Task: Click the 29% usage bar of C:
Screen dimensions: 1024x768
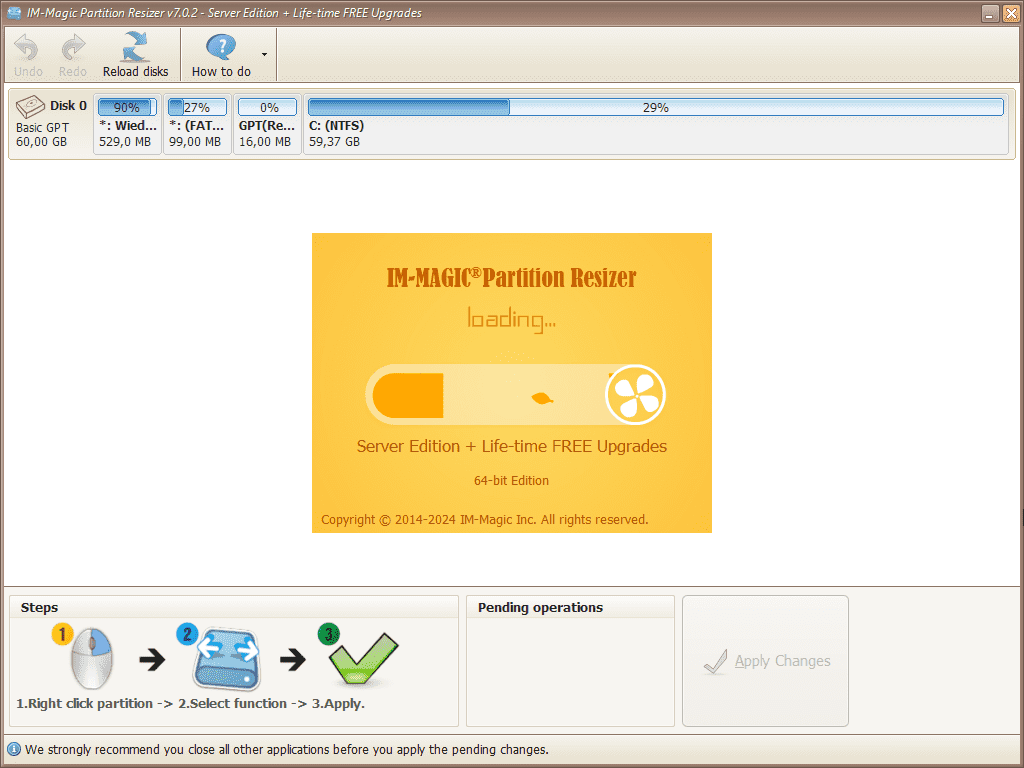Action: [x=656, y=107]
